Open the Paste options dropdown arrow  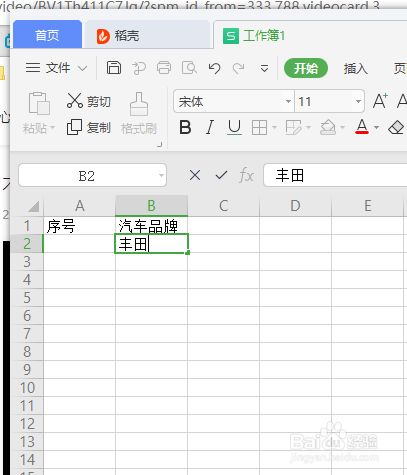click(52, 128)
